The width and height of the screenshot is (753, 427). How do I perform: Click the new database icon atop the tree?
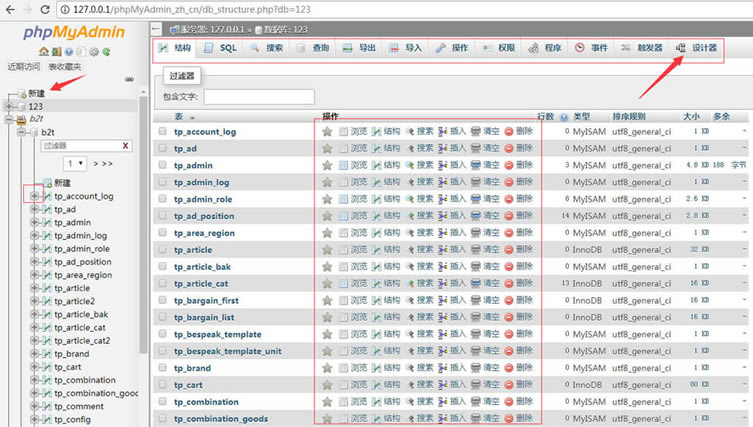pos(22,93)
